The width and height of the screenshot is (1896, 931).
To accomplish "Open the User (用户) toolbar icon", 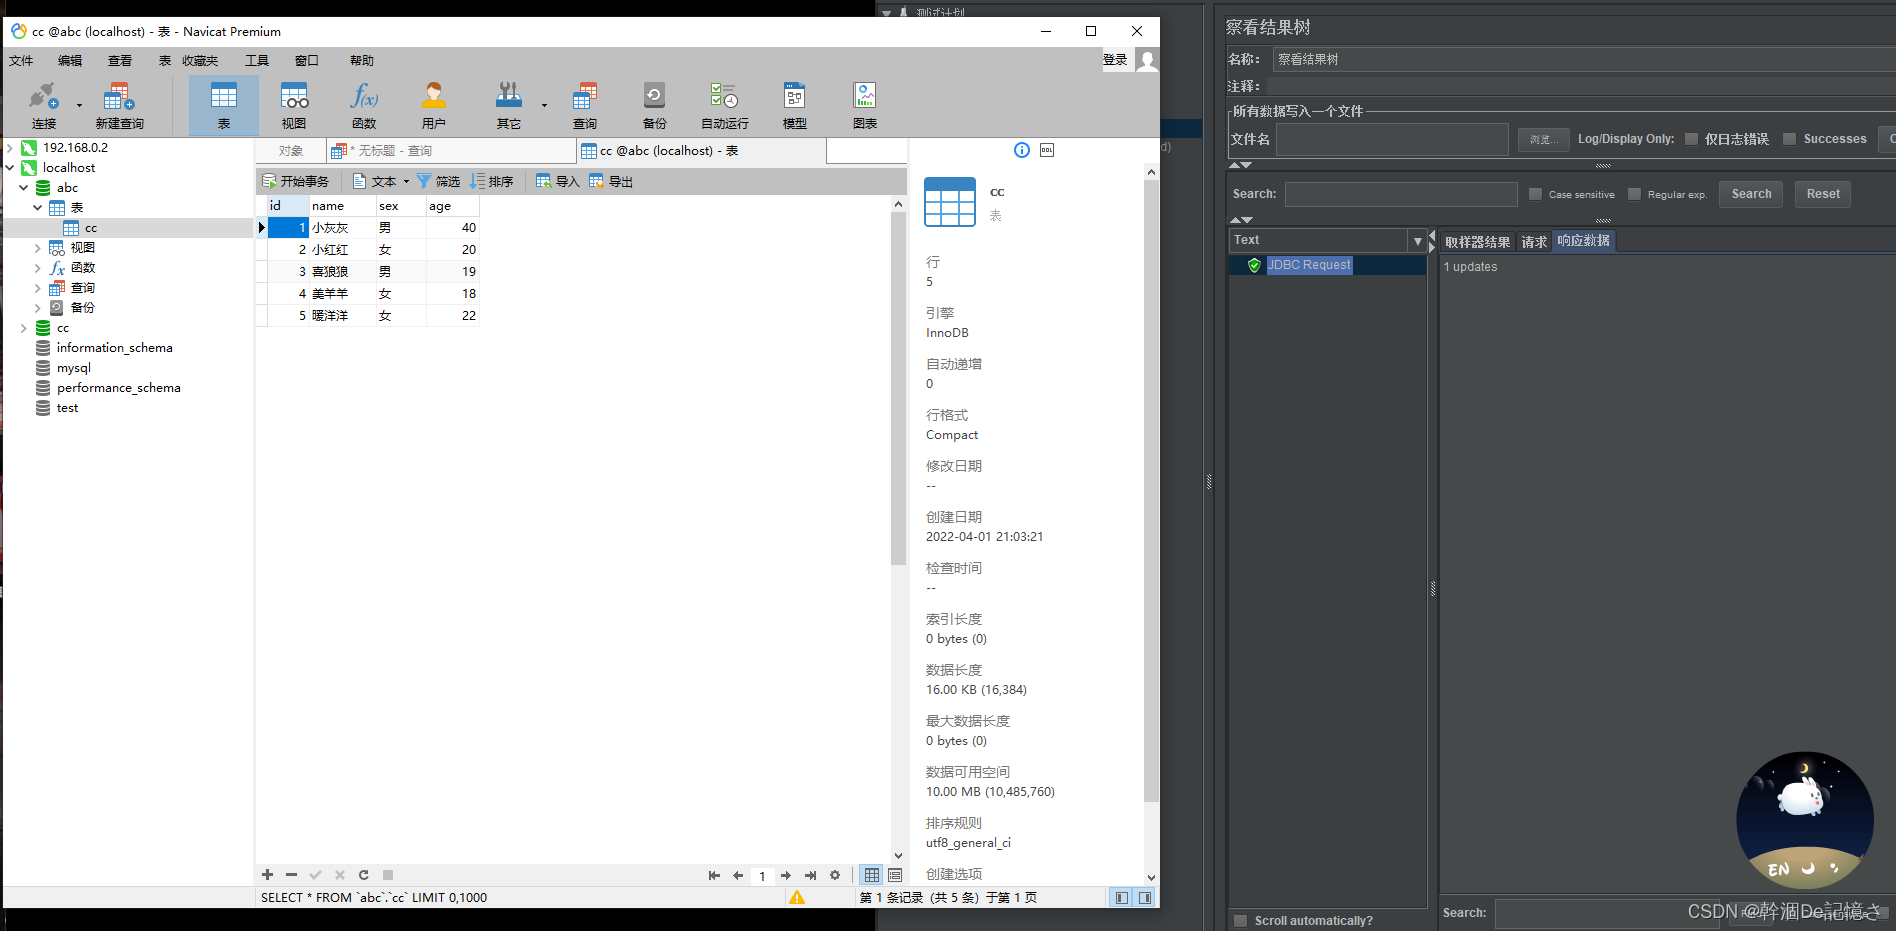I will [x=434, y=106].
